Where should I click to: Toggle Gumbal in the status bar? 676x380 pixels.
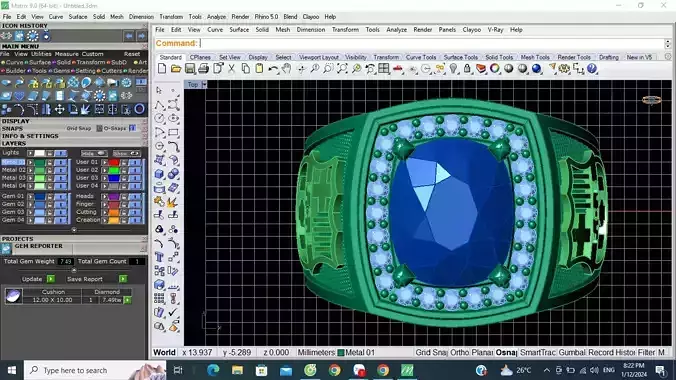click(x=572, y=352)
